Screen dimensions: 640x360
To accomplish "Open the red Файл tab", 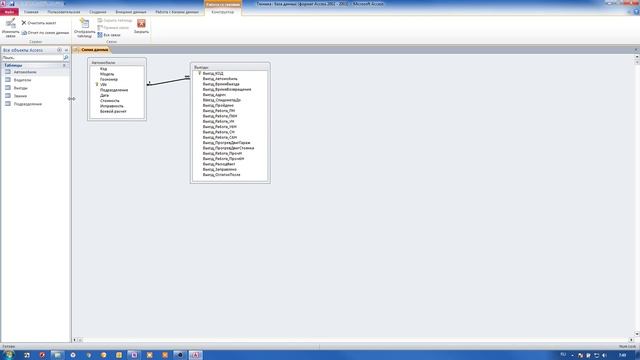I will (x=9, y=12).
